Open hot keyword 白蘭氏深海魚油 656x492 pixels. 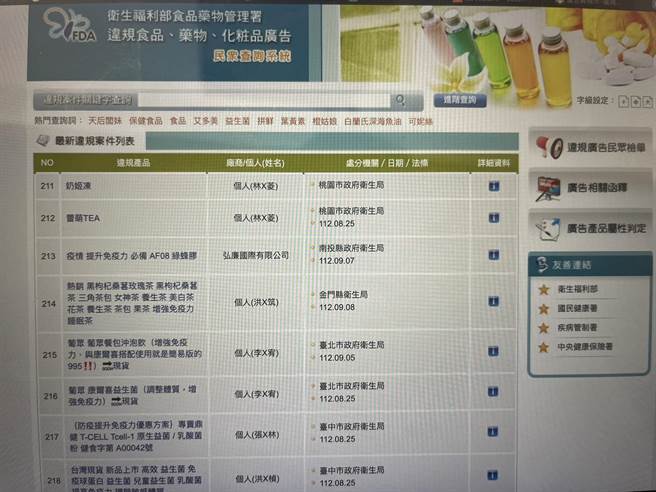coord(372,121)
